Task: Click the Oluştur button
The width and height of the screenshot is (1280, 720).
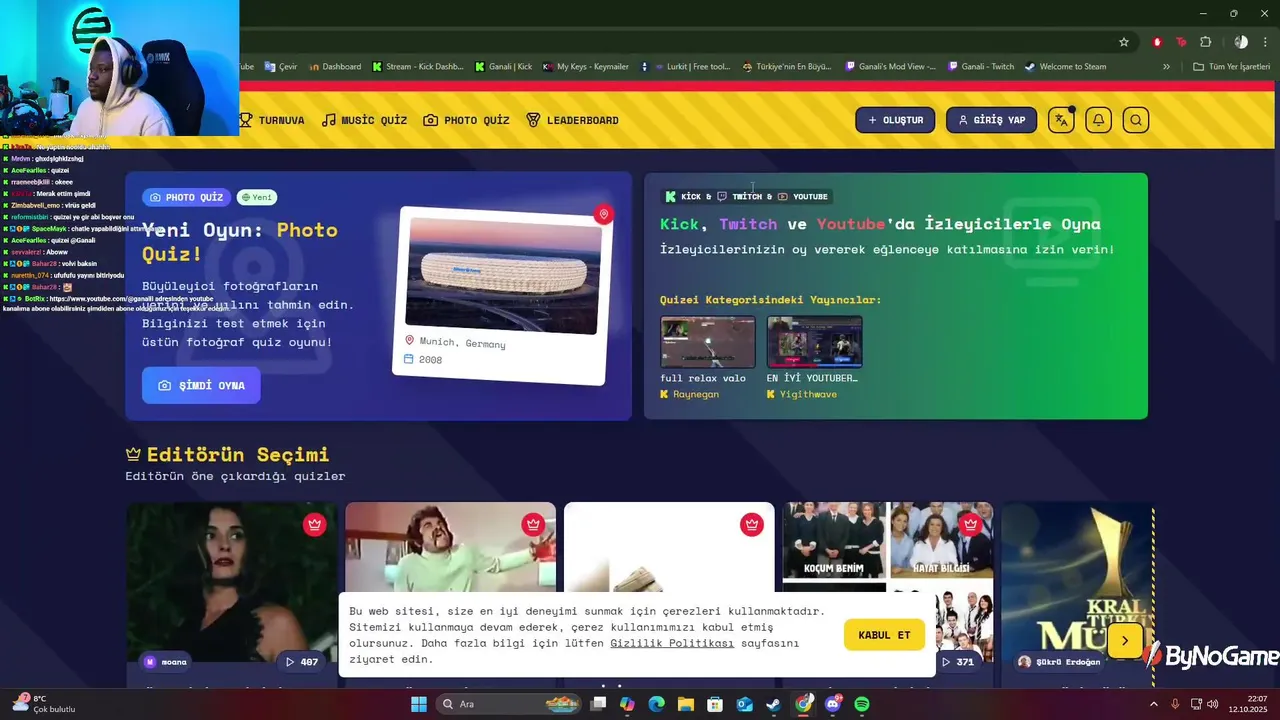Action: (895, 120)
